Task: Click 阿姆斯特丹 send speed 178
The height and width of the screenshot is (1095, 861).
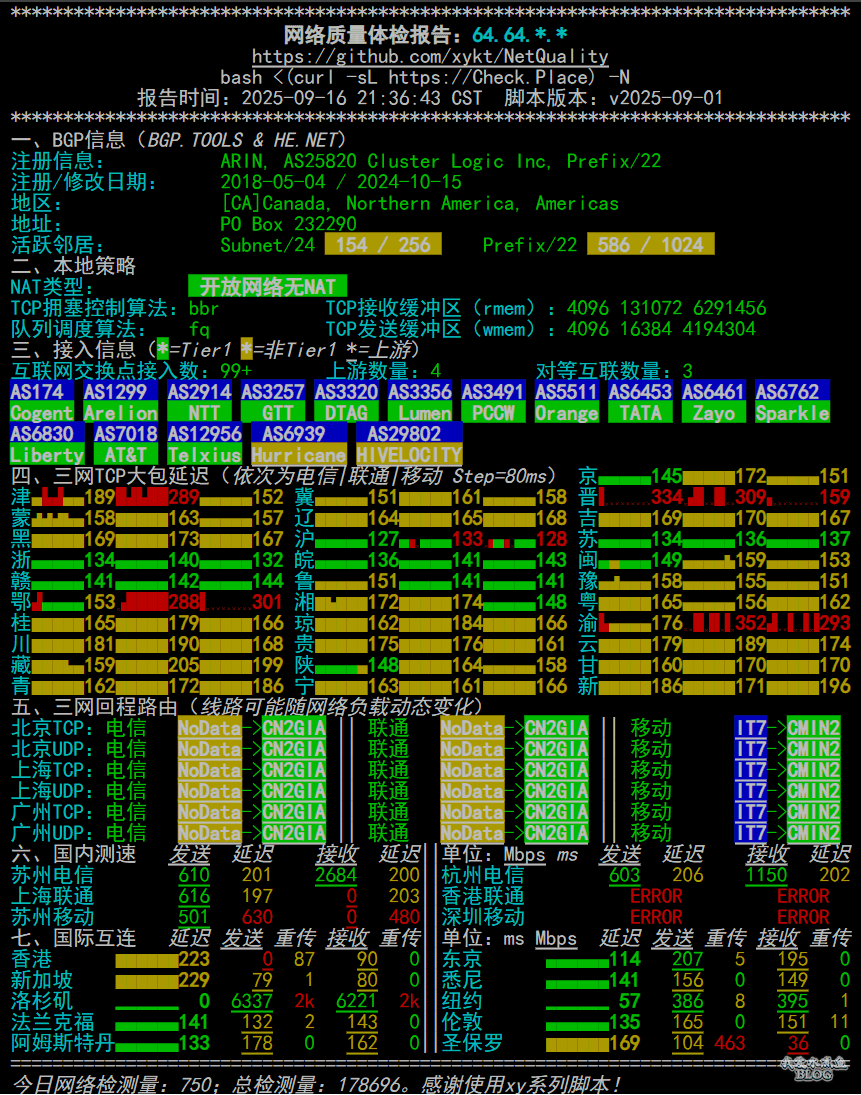Action: coord(257,1042)
